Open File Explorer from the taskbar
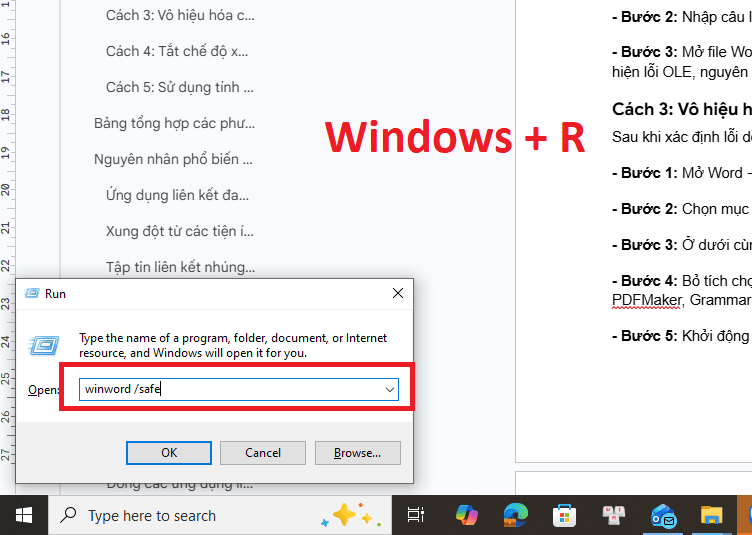Screen dimensions: 752x535 711,515
